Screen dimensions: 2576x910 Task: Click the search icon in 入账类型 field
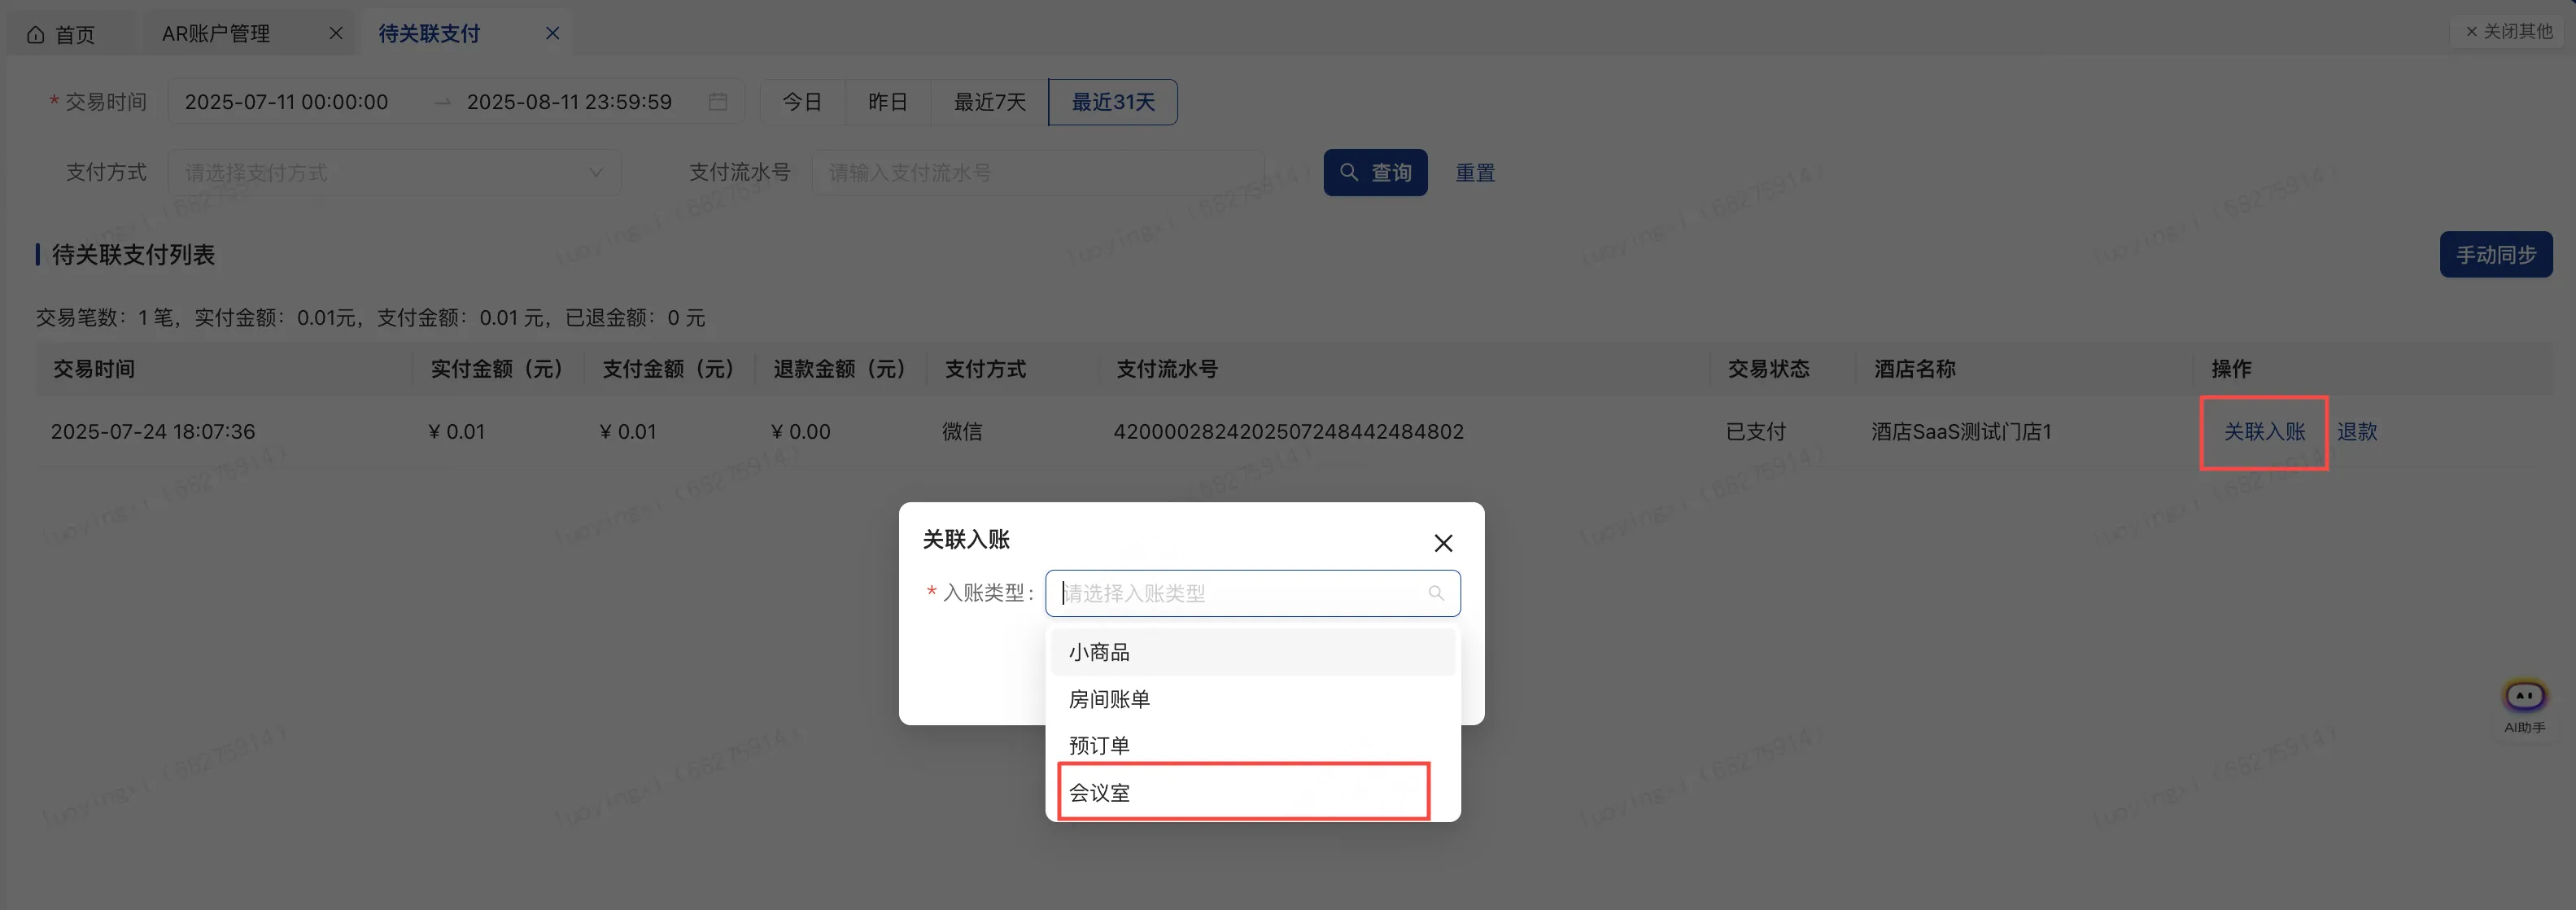coord(1436,593)
